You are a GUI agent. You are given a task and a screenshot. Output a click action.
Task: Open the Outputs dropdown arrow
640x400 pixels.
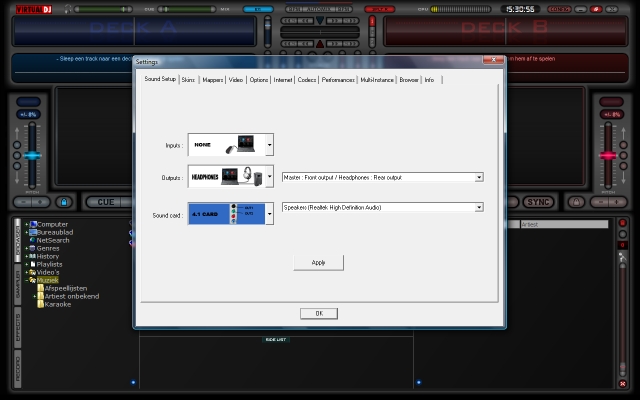(x=269, y=176)
